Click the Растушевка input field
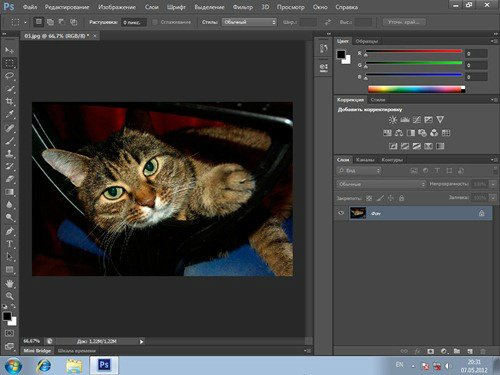 pyautogui.click(x=134, y=22)
